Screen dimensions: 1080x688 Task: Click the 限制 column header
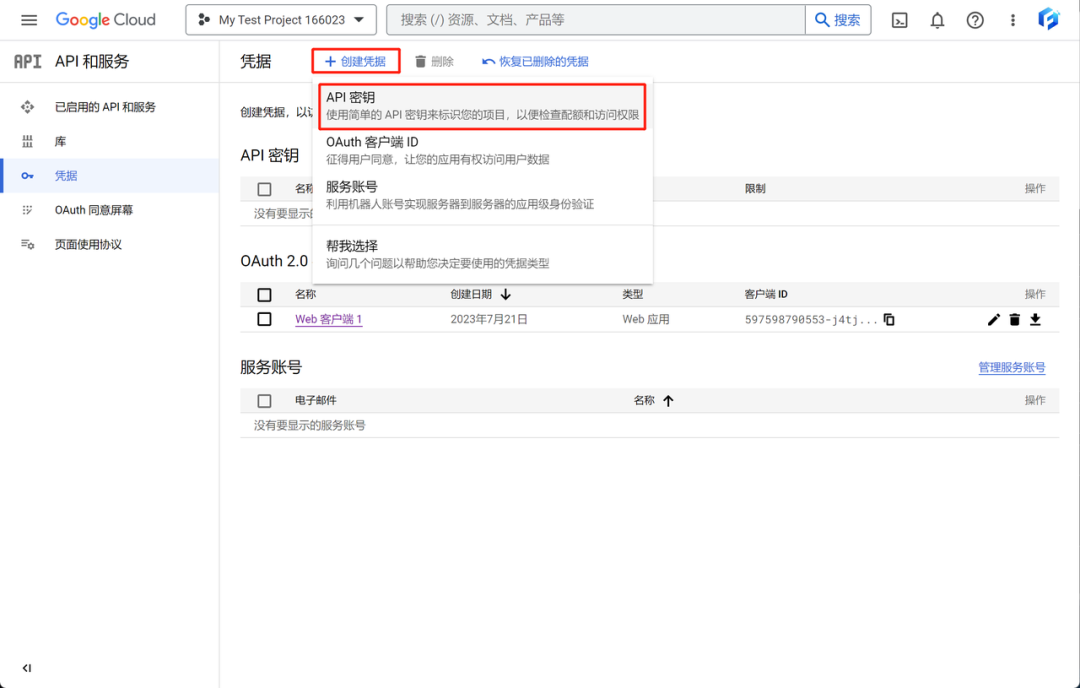tap(755, 189)
